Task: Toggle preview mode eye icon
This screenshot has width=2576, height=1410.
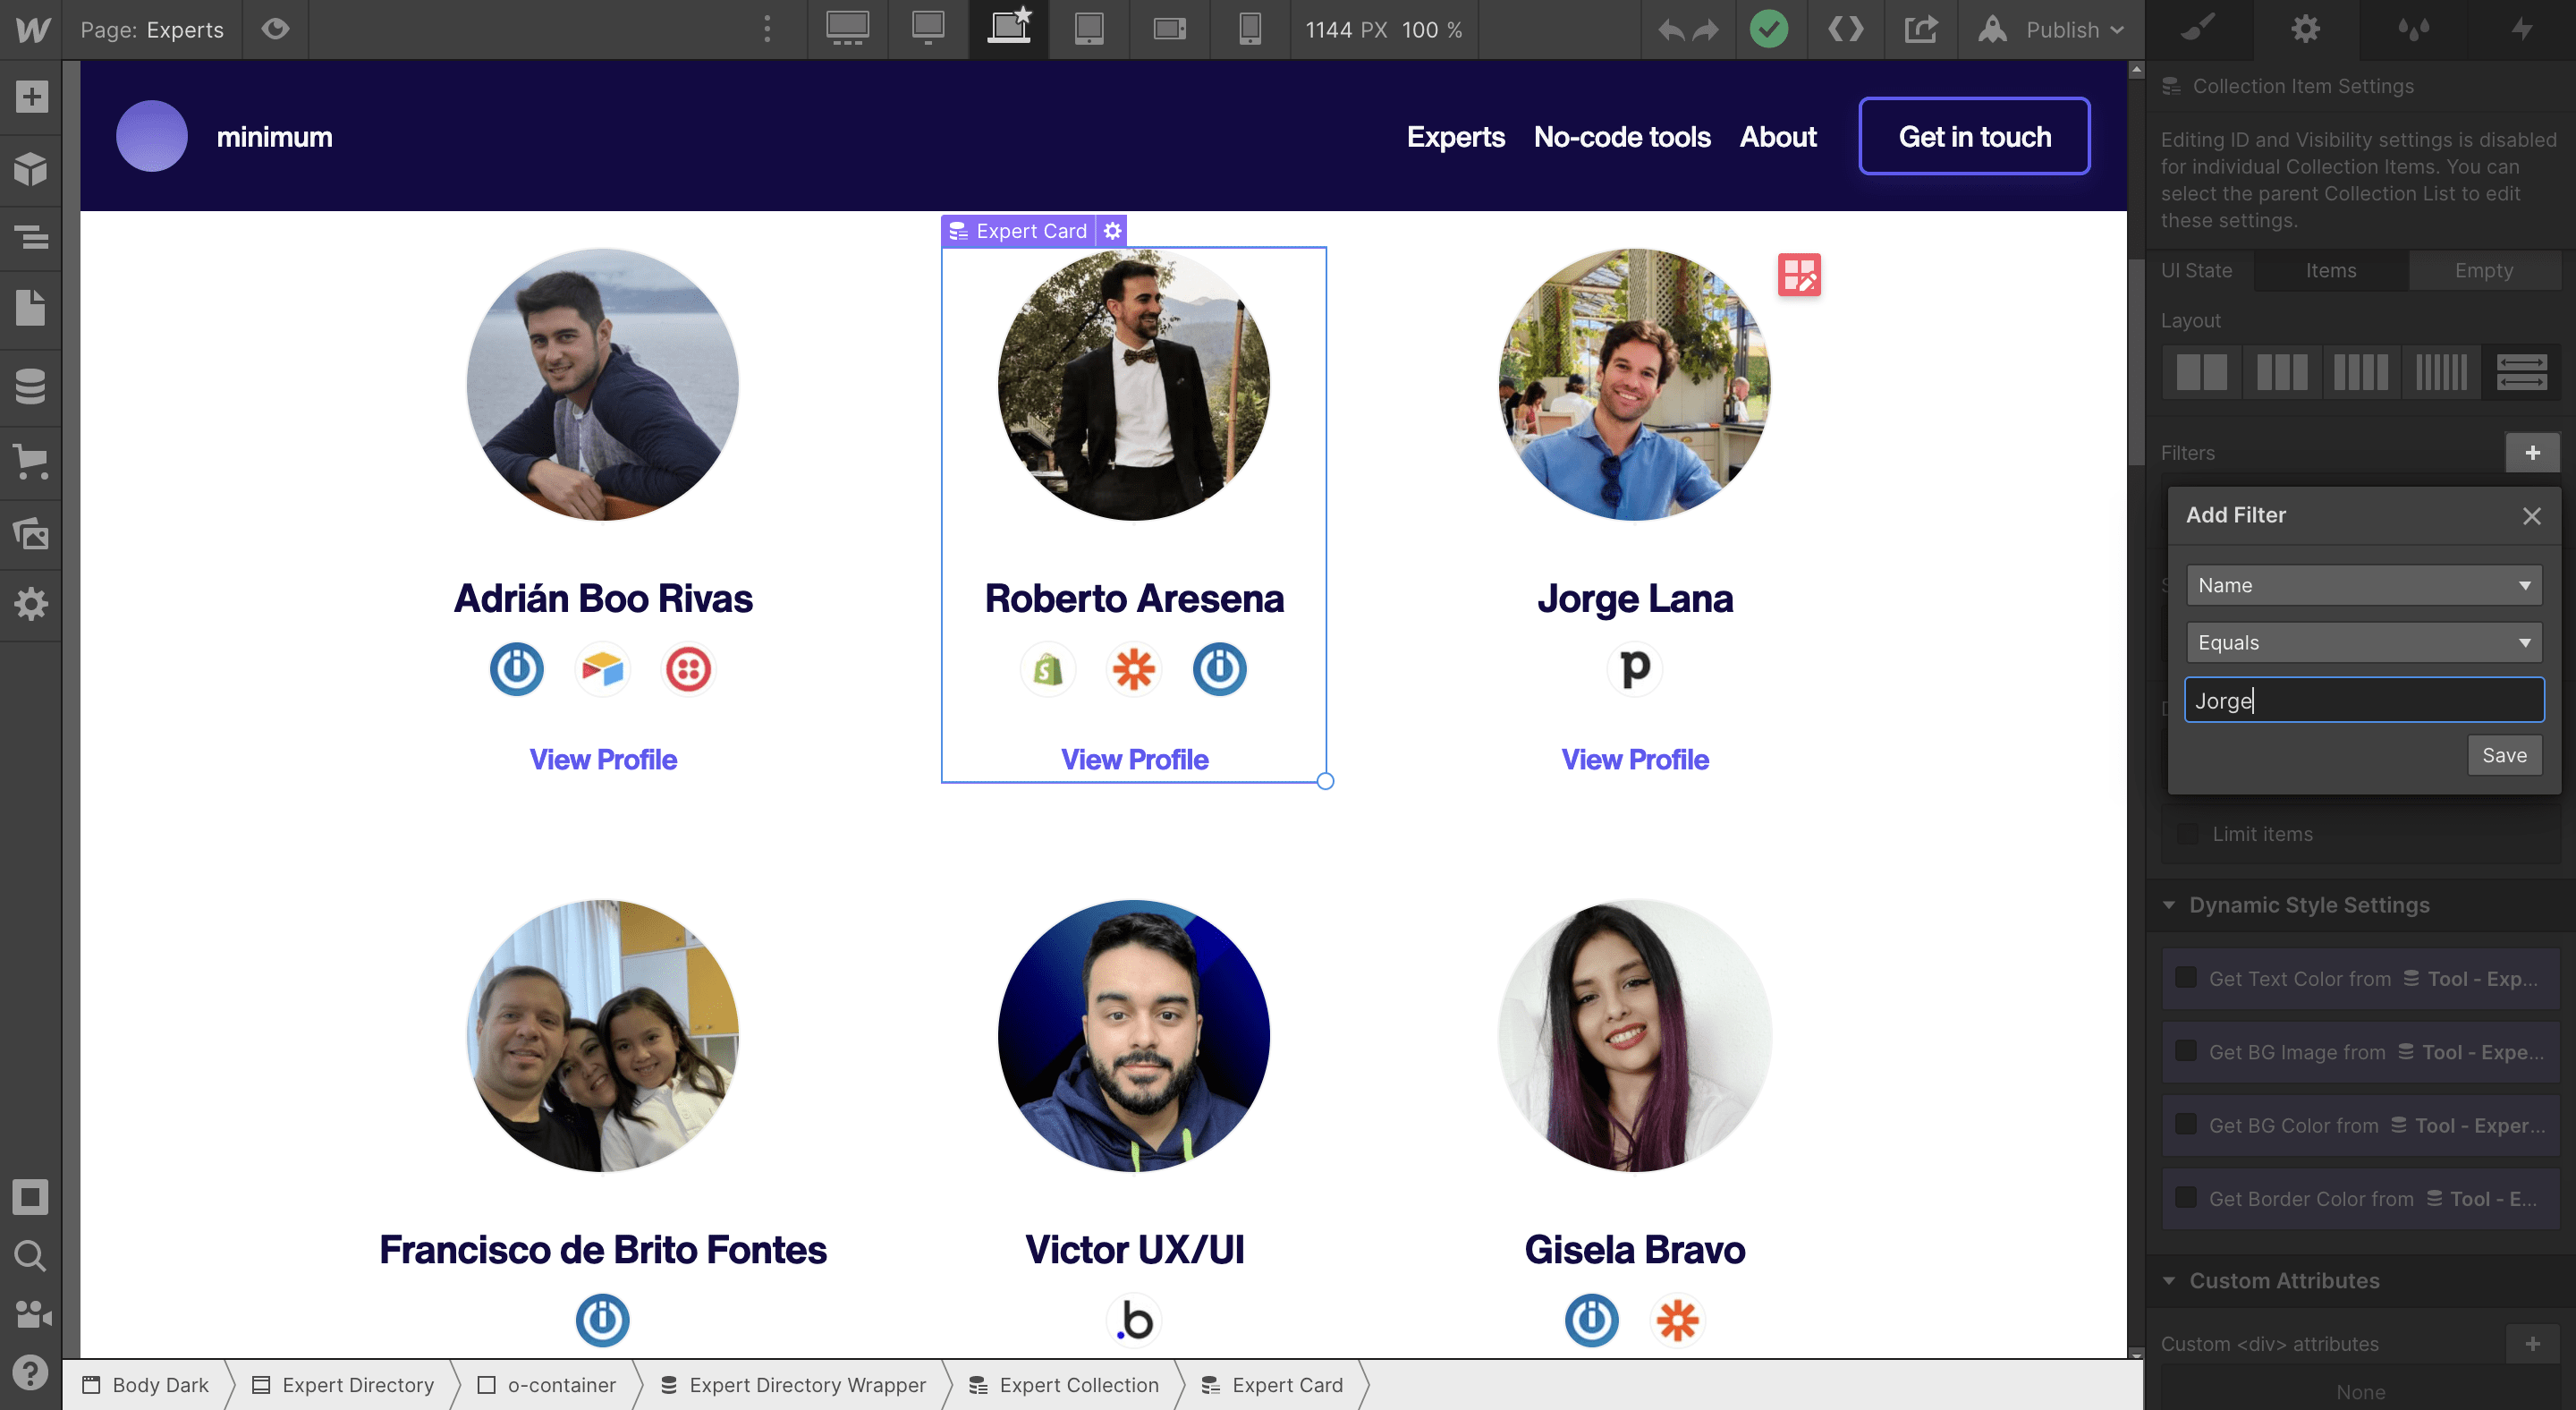Action: coord(275,29)
